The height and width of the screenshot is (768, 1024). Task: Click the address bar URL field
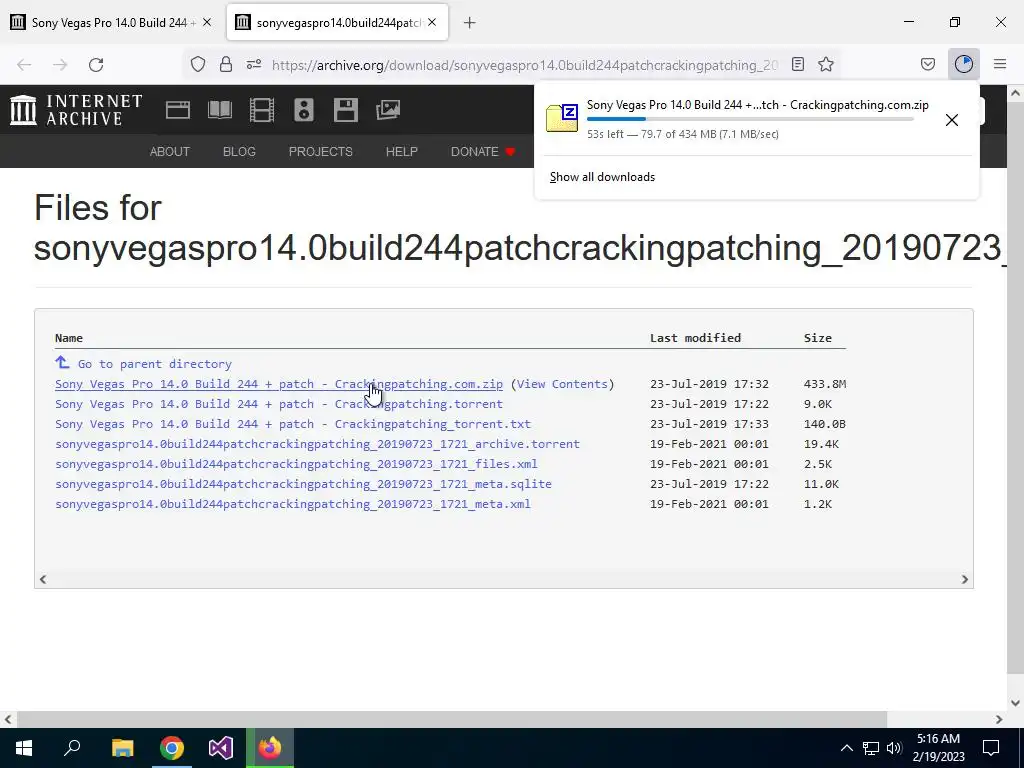tap(524, 65)
